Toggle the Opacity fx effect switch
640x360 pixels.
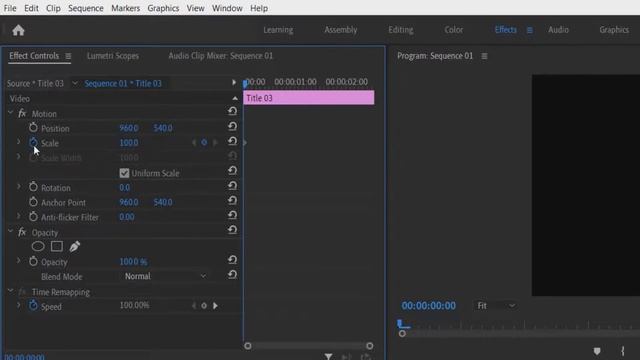pyautogui.click(x=22, y=232)
